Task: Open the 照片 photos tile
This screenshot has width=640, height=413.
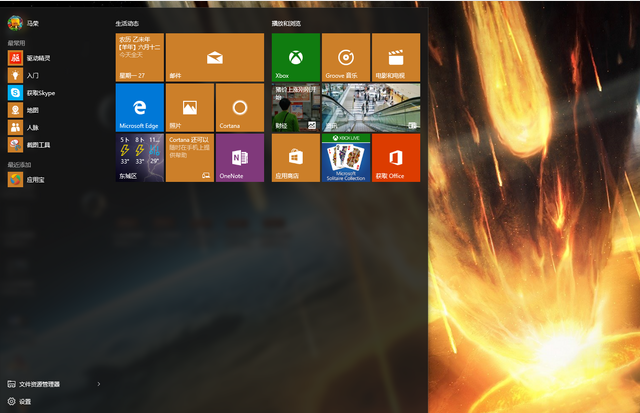Action: point(190,107)
